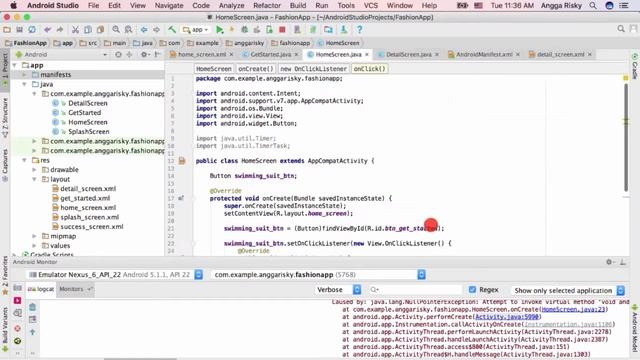Viewport: 640px width, 360px height.
Task: Click the Synchronize toolbar icon
Action: (32, 29)
